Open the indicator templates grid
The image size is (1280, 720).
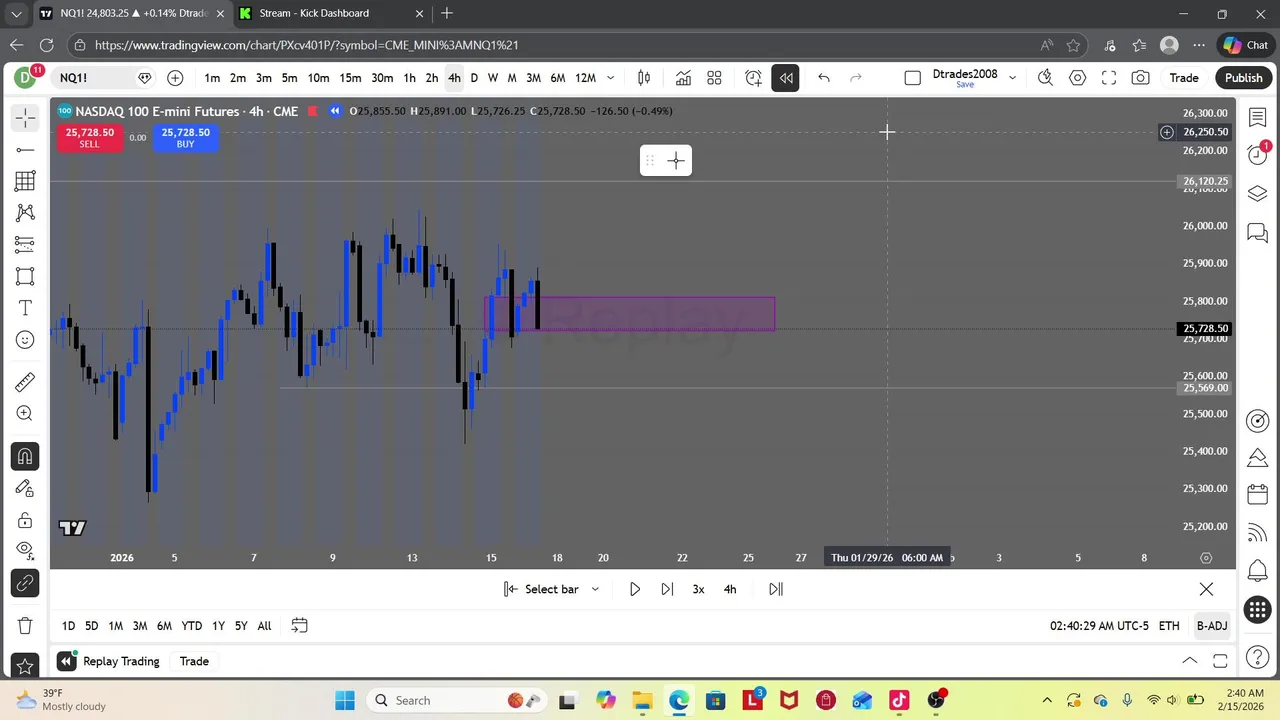715,78
